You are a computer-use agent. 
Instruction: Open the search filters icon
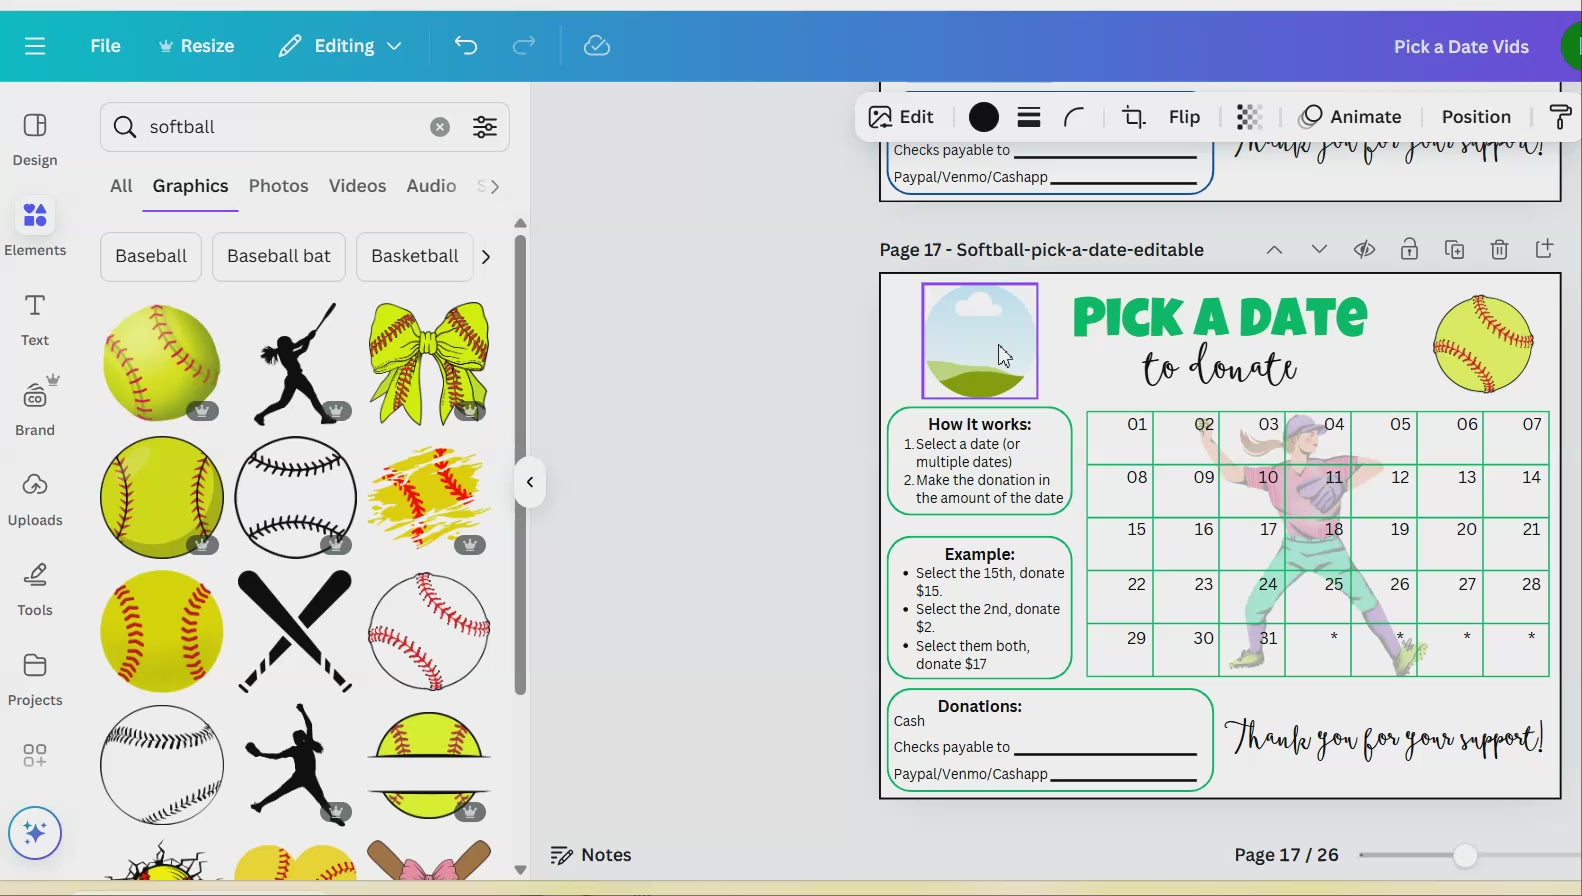tap(485, 127)
